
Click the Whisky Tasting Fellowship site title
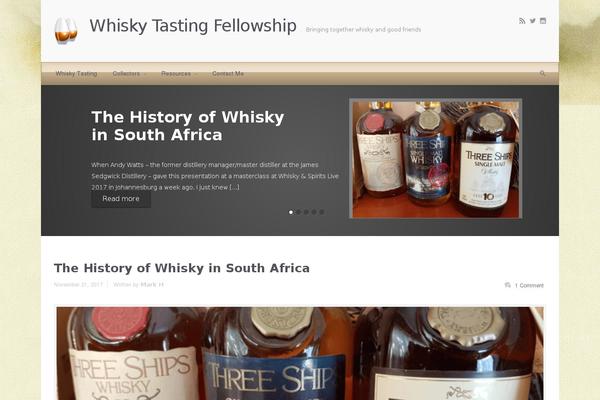click(x=193, y=26)
